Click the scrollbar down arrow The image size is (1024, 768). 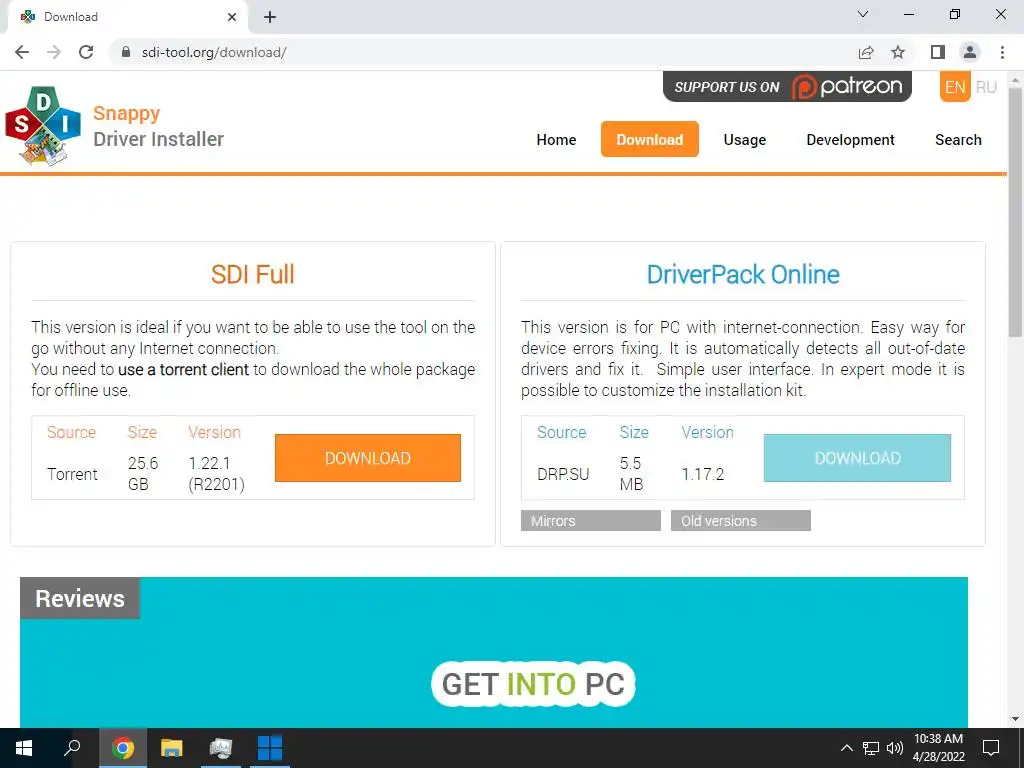pos(1015,719)
